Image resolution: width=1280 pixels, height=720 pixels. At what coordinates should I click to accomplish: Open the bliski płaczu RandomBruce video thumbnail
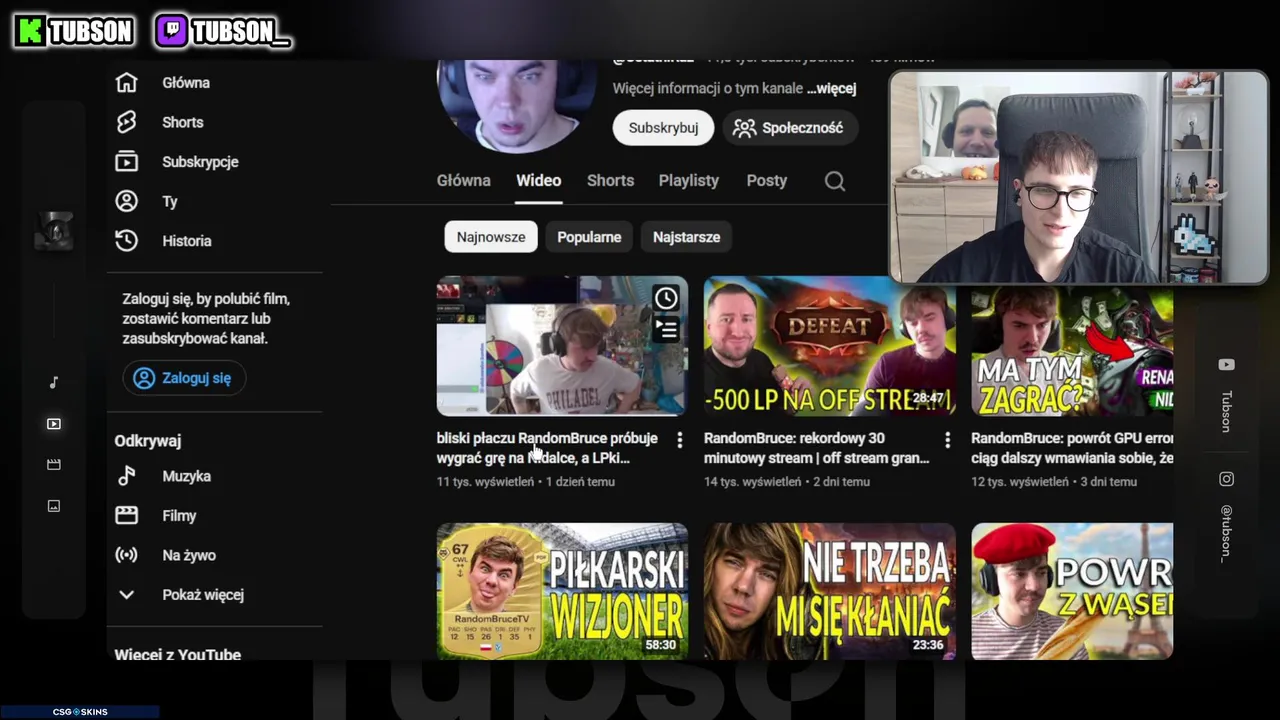tap(562, 346)
